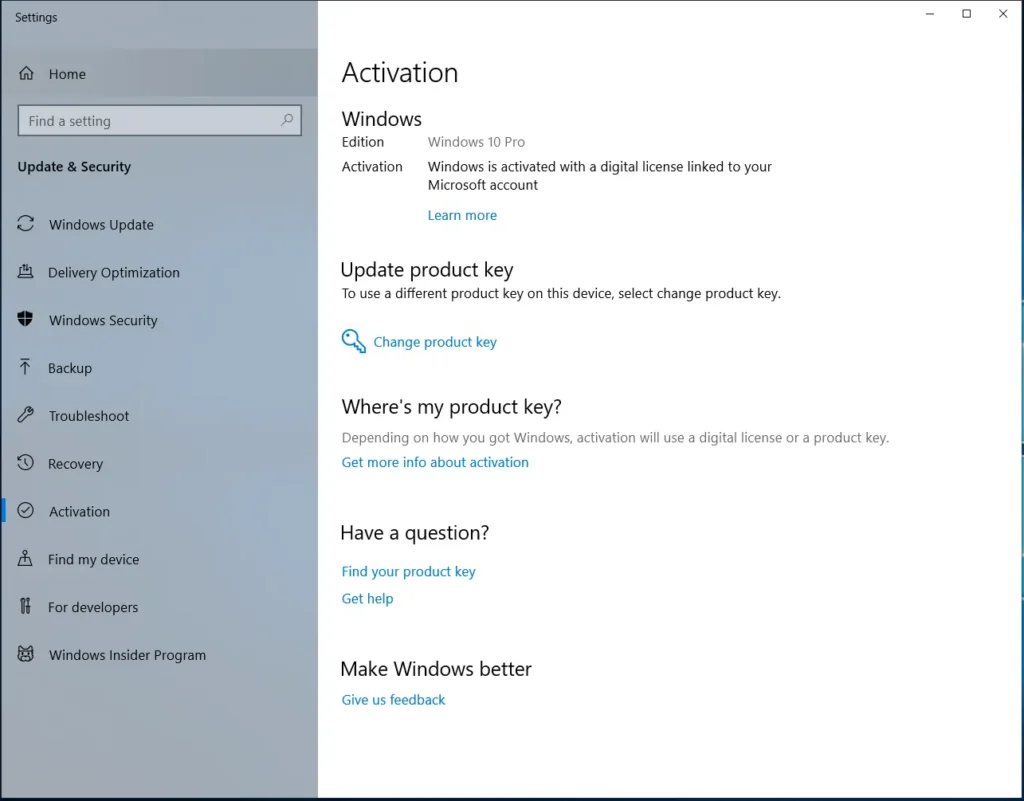Click the Windows Insider Program cat icon
This screenshot has height=801, width=1024.
point(25,653)
